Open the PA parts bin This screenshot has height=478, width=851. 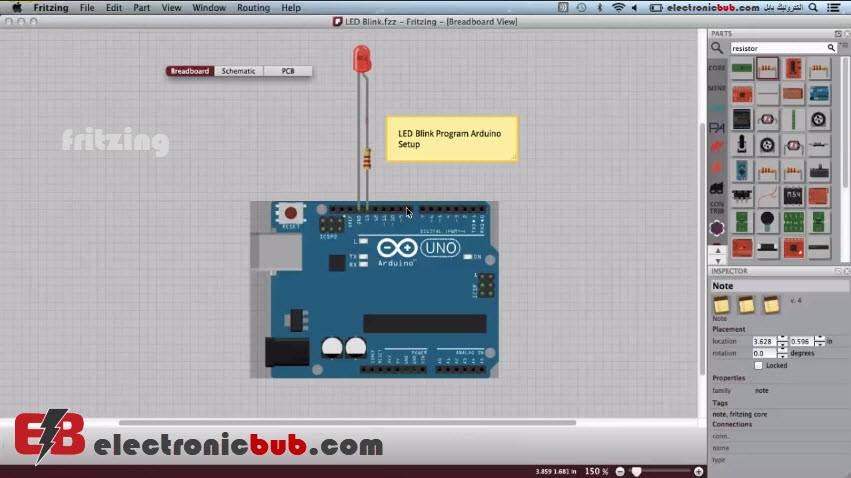coord(717,128)
